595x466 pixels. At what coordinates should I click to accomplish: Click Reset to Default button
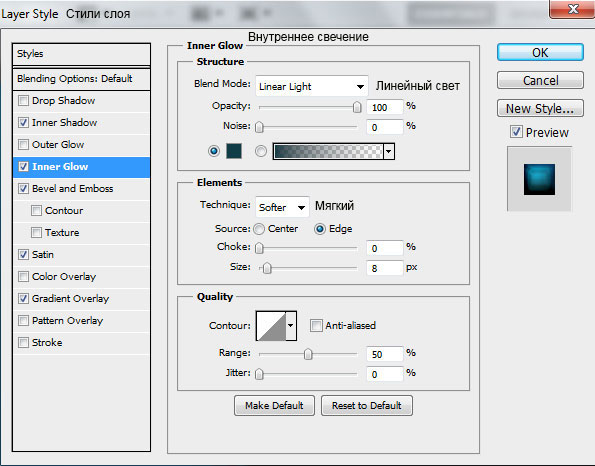[367, 406]
